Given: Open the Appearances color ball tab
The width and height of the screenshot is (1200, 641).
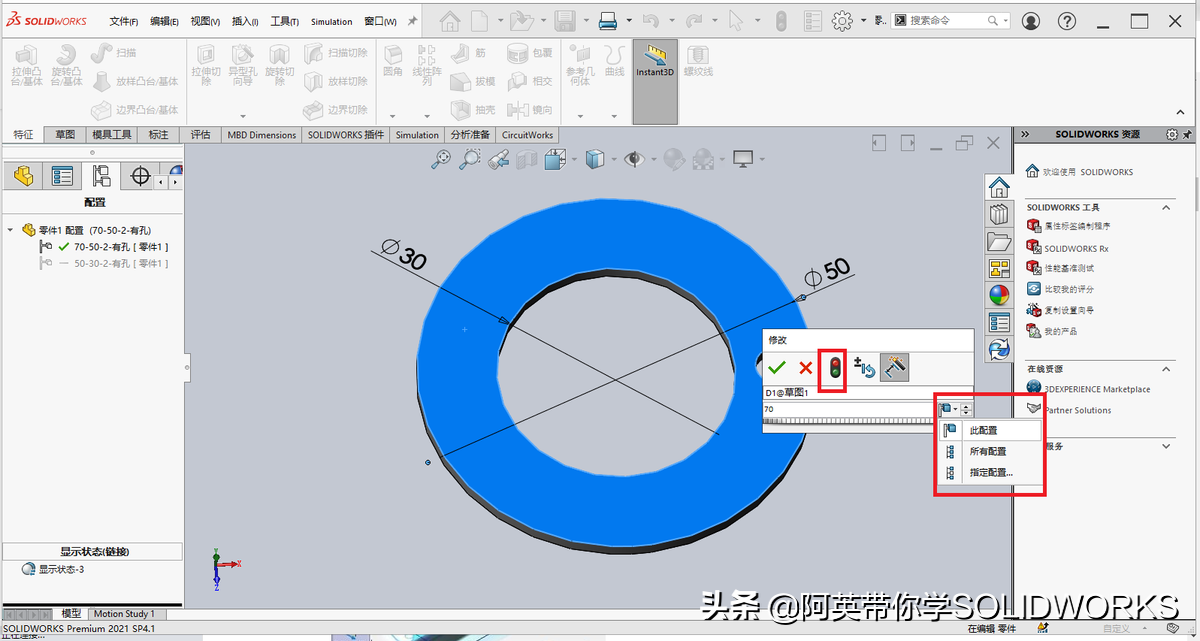Looking at the screenshot, I should tap(998, 295).
